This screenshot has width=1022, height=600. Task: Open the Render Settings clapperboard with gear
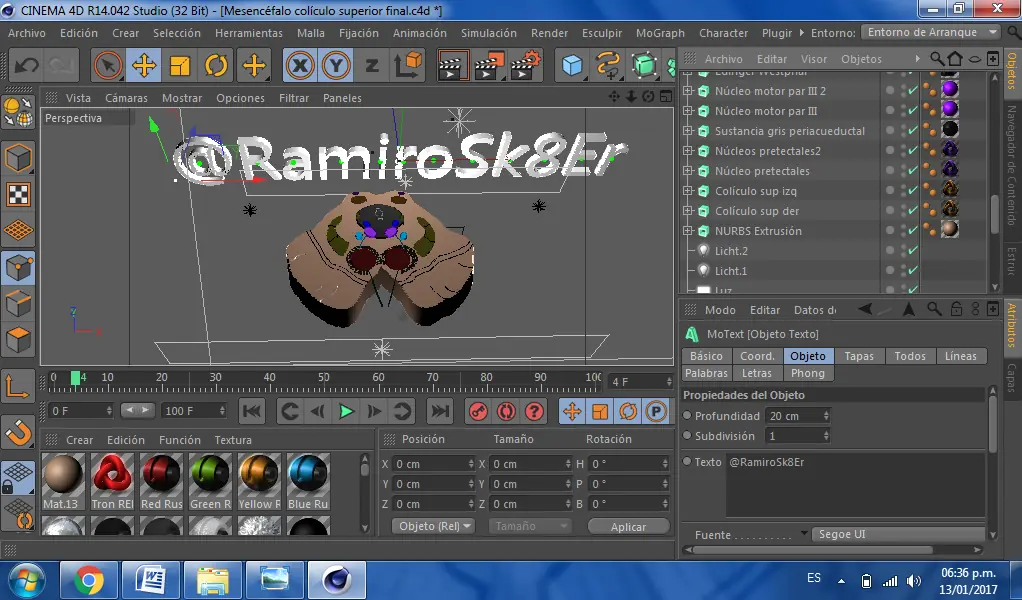525,66
